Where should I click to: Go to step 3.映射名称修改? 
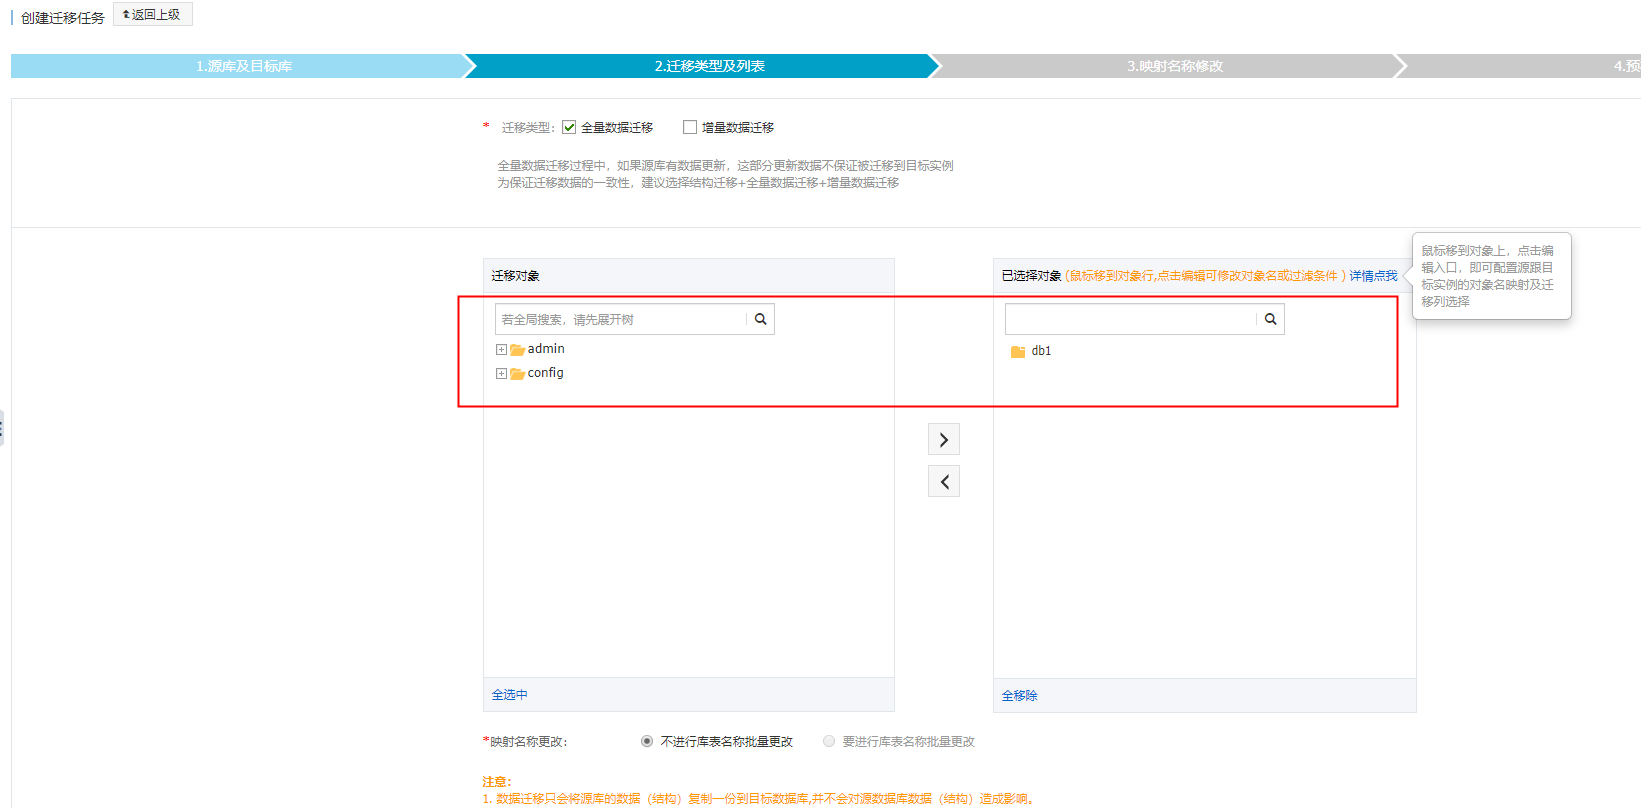tap(1174, 66)
